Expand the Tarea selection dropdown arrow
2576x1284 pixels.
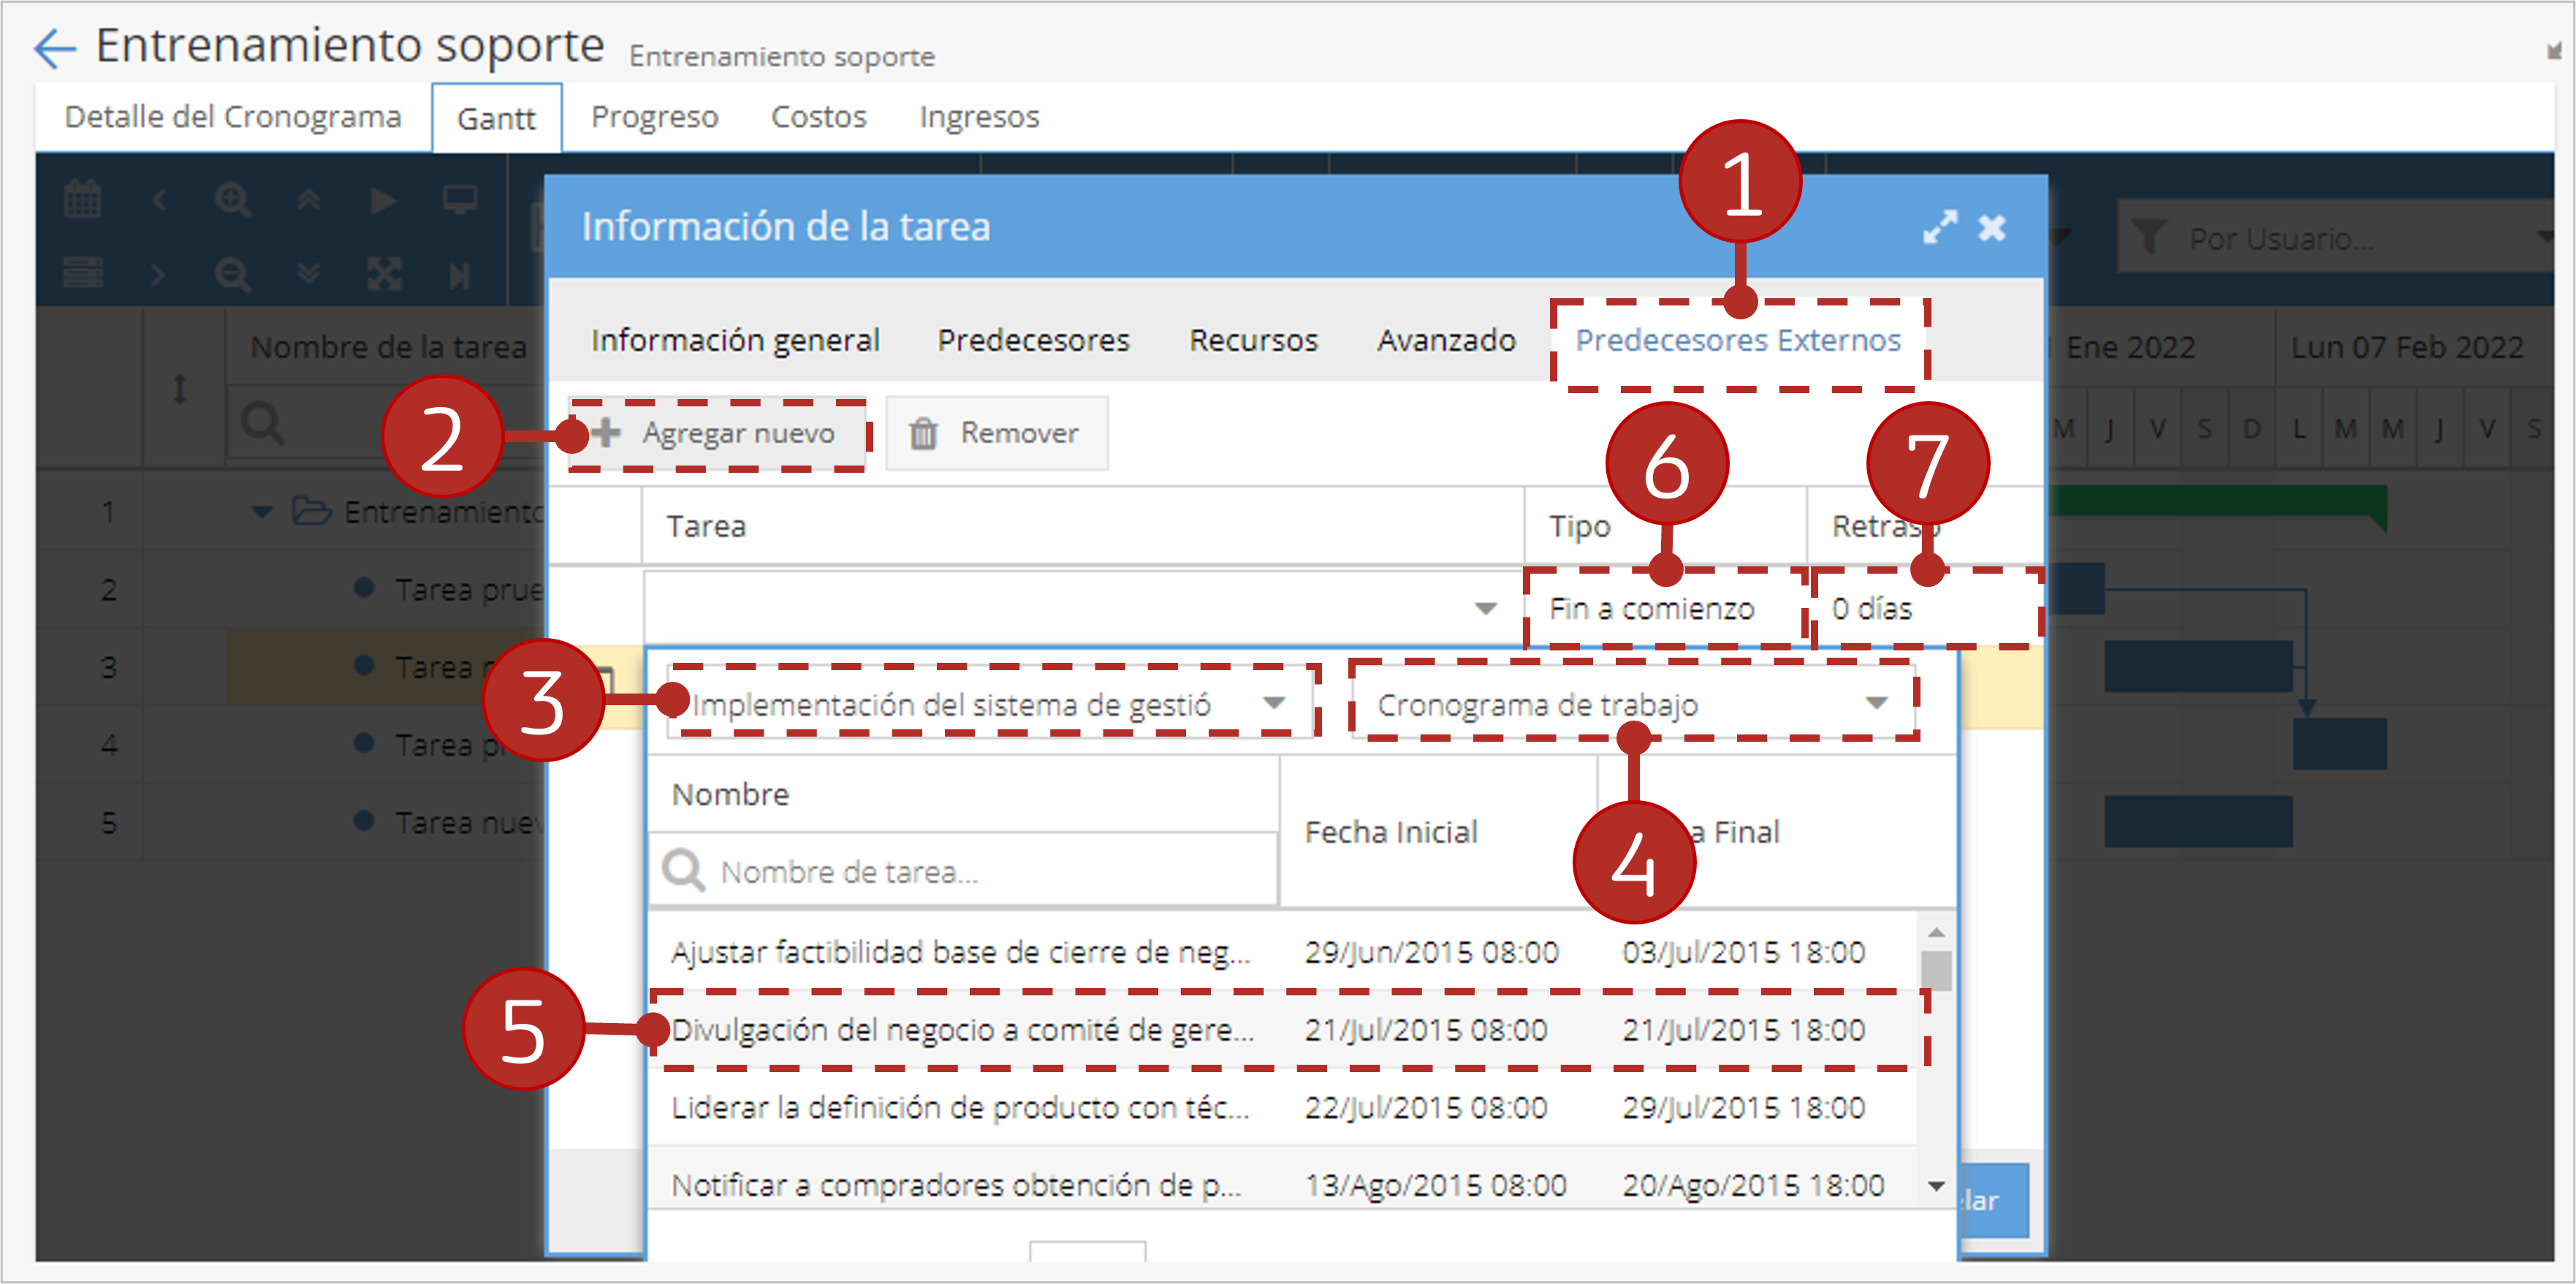tap(1486, 608)
